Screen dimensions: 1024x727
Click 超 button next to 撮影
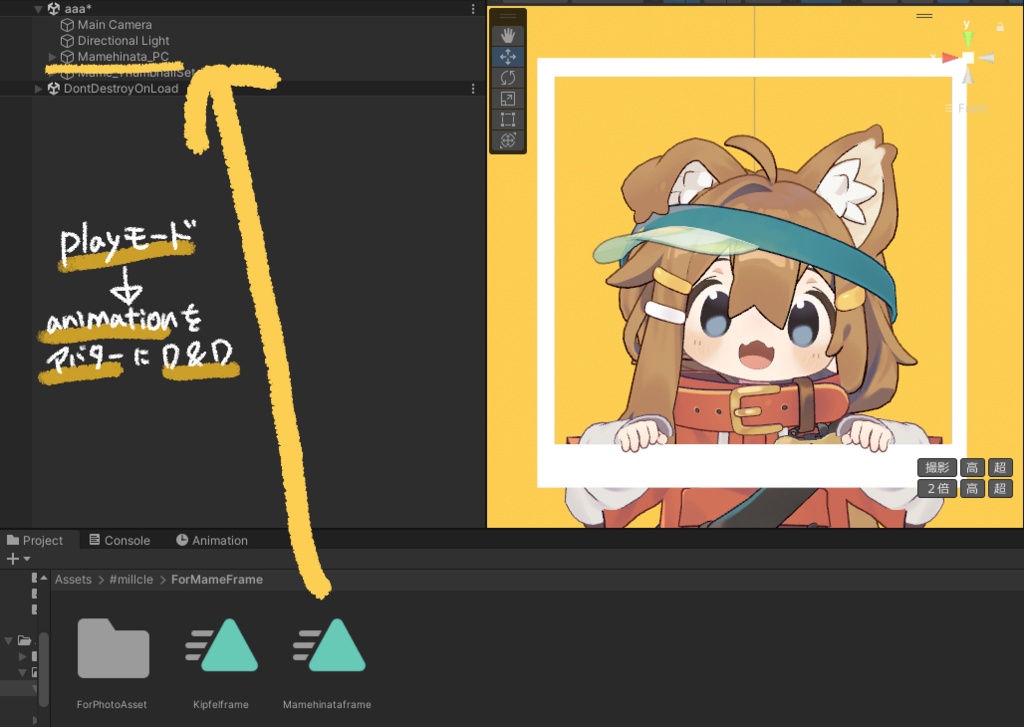[1000, 468]
